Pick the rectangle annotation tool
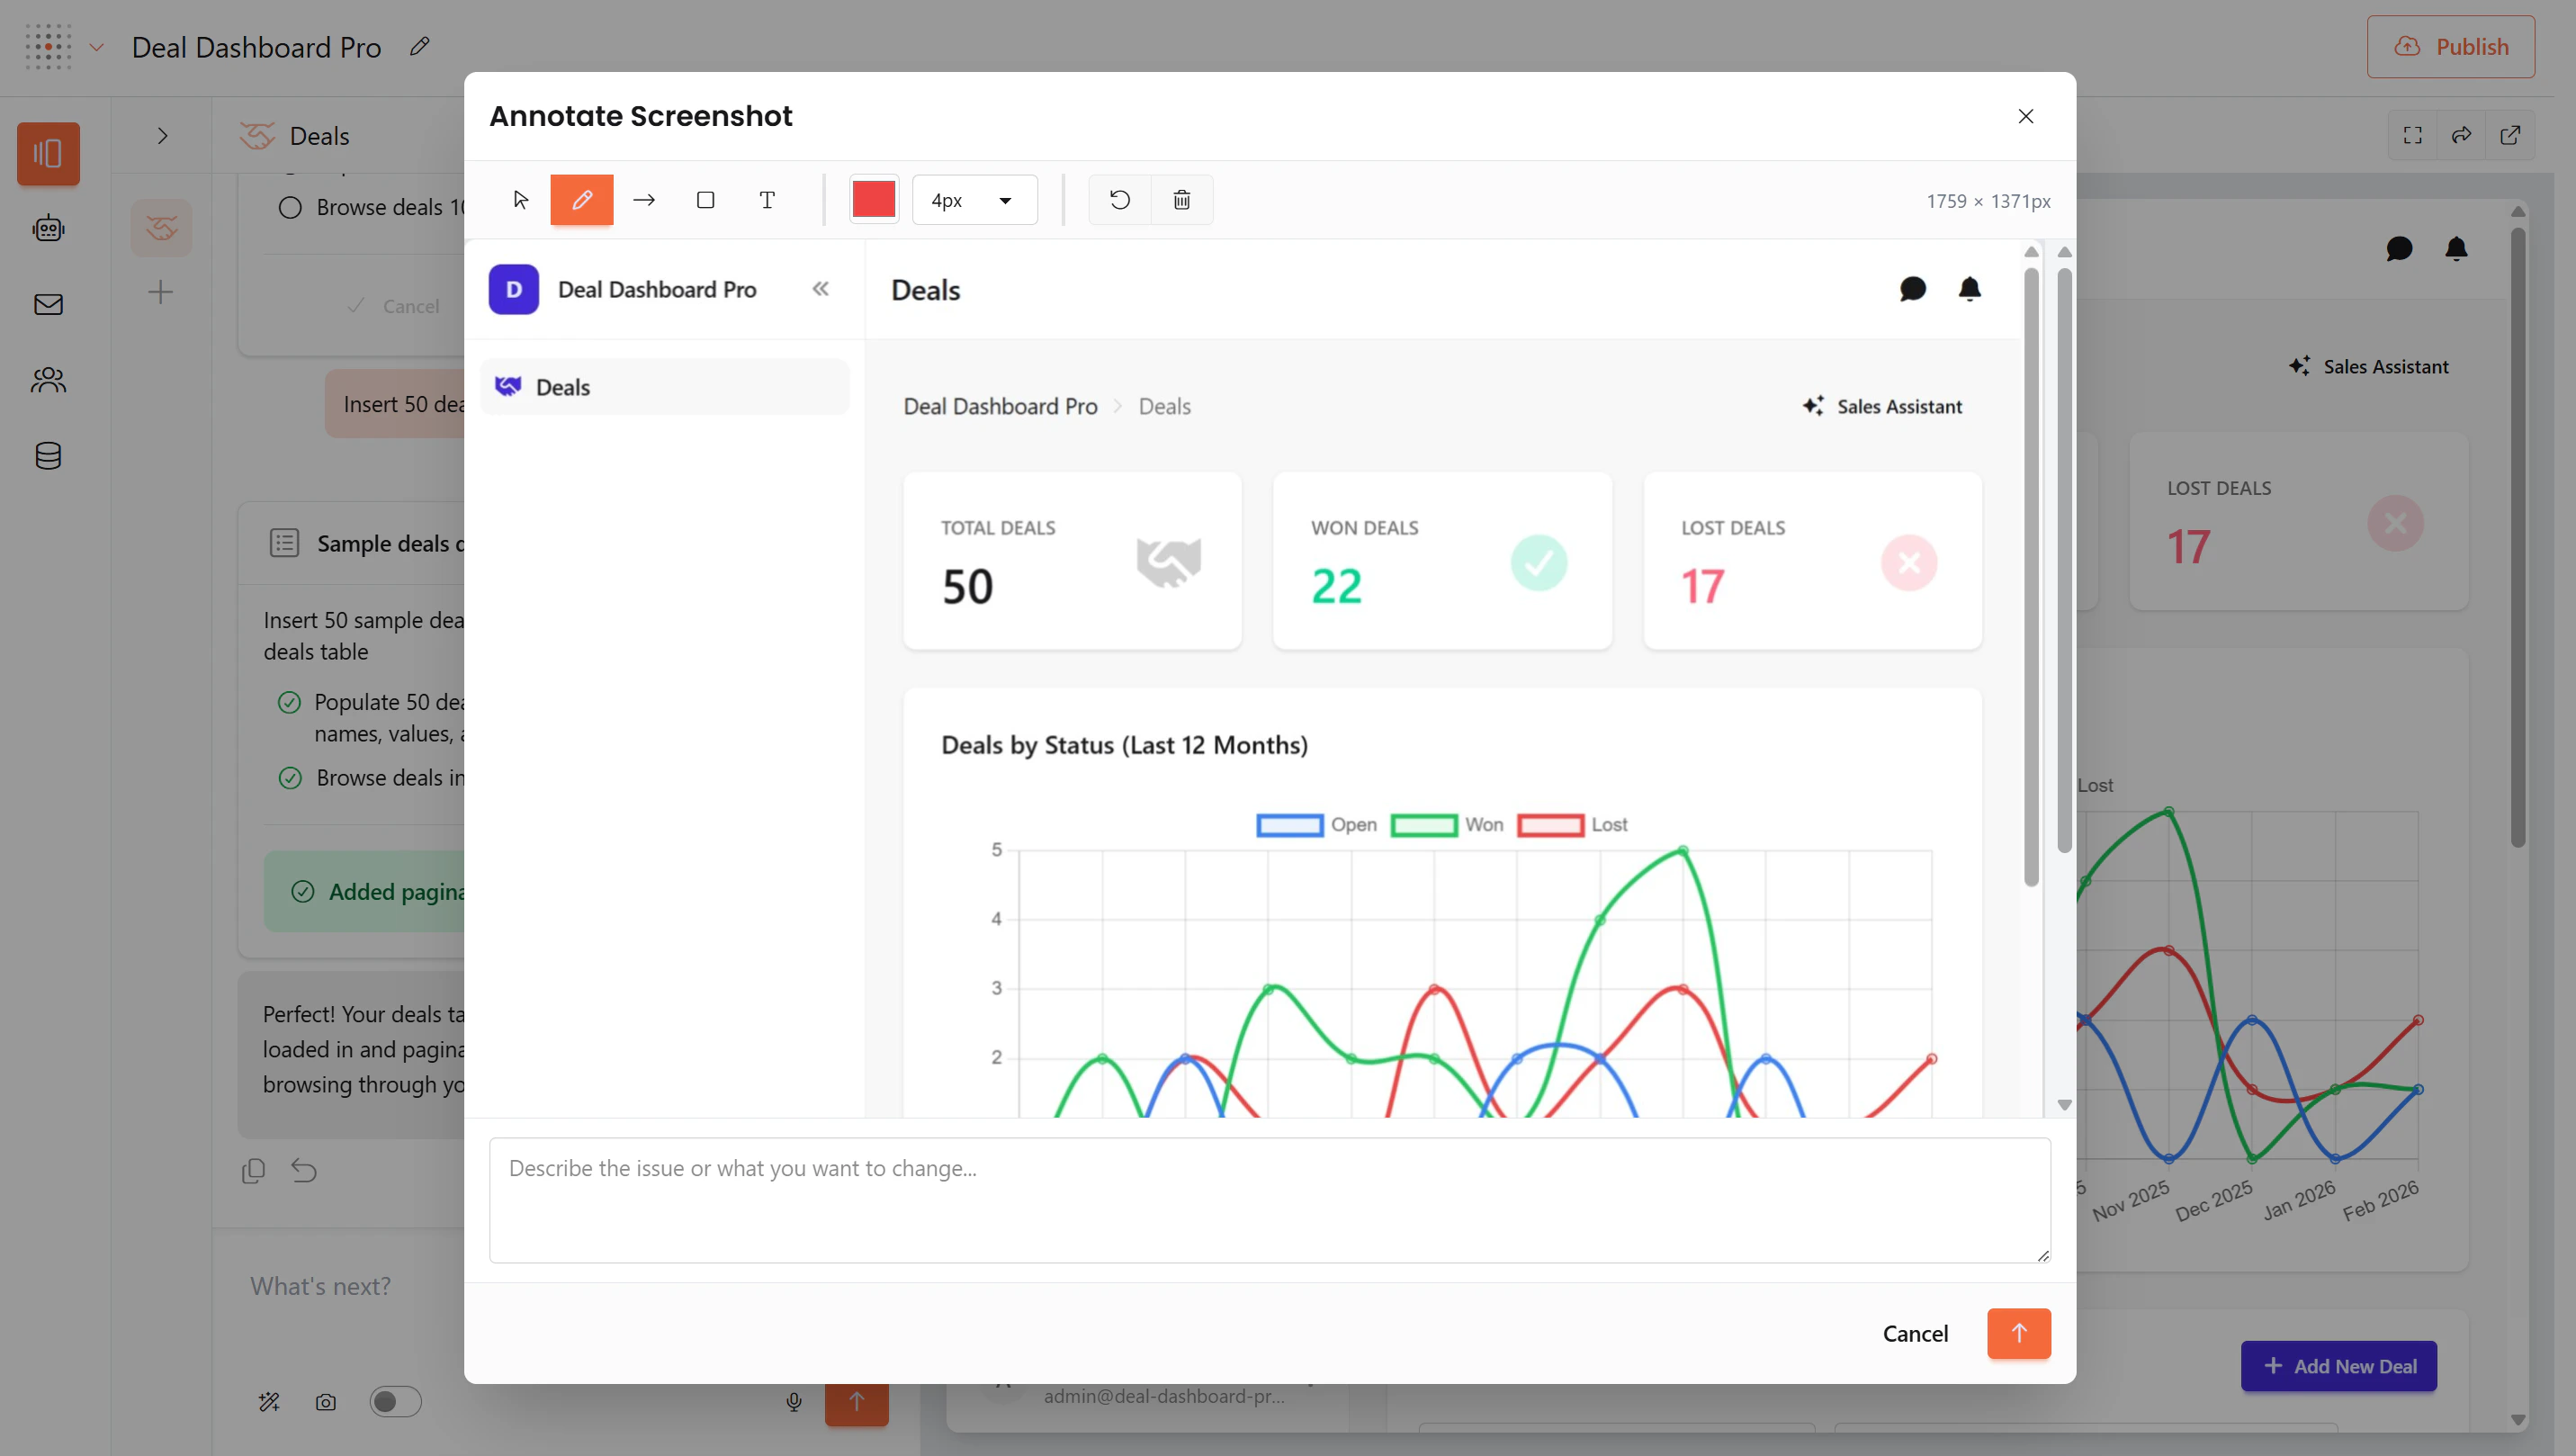The image size is (2576, 1456). (705, 200)
